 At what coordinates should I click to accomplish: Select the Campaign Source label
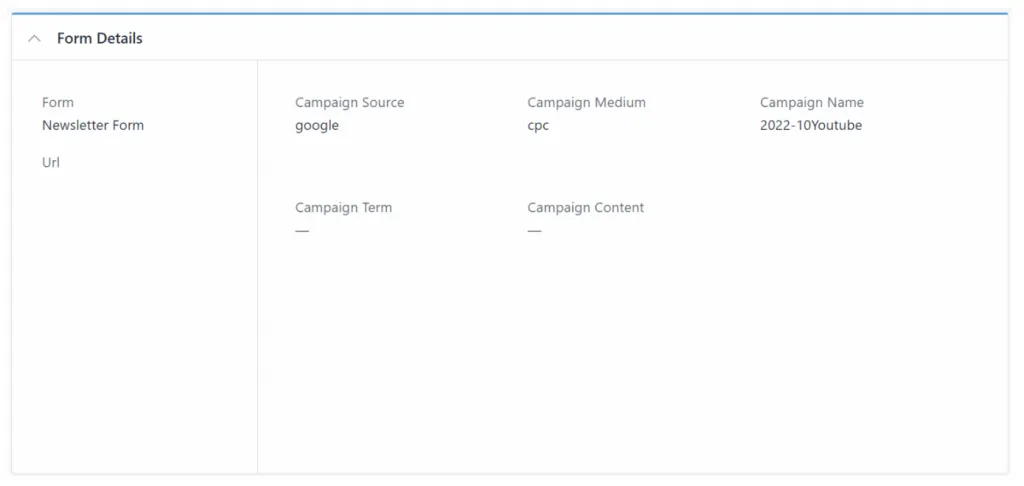(x=349, y=102)
